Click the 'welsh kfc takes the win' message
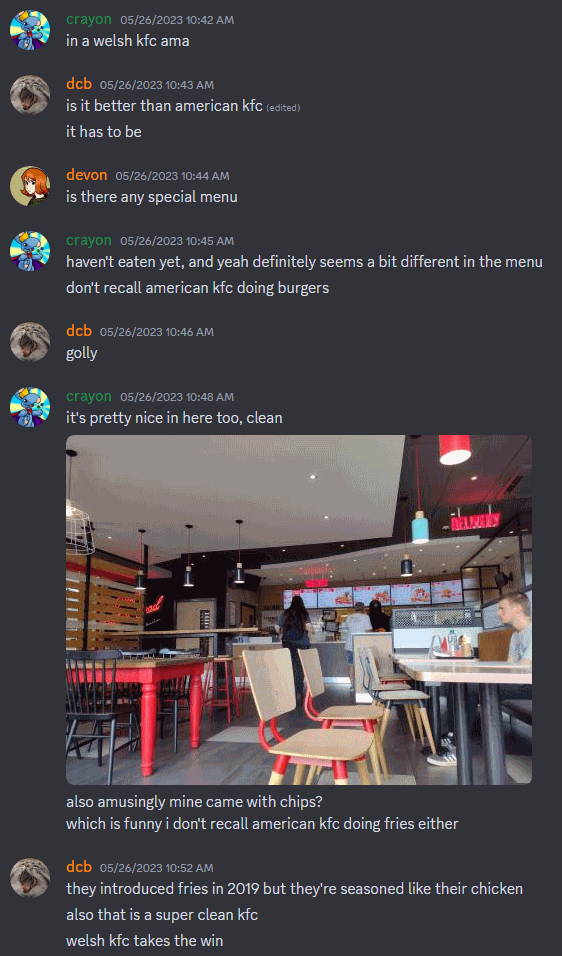The height and width of the screenshot is (956, 562). click(x=144, y=941)
